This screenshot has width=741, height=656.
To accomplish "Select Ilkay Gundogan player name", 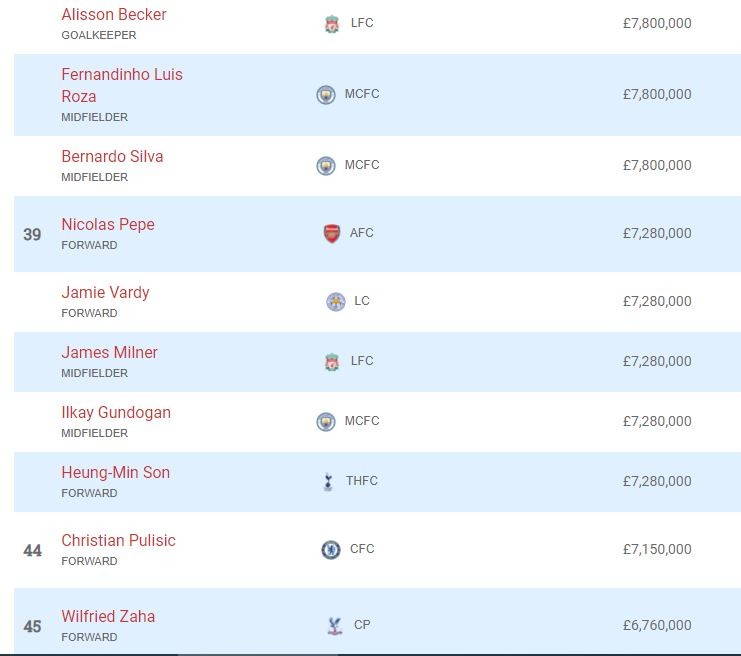I will [x=116, y=413].
